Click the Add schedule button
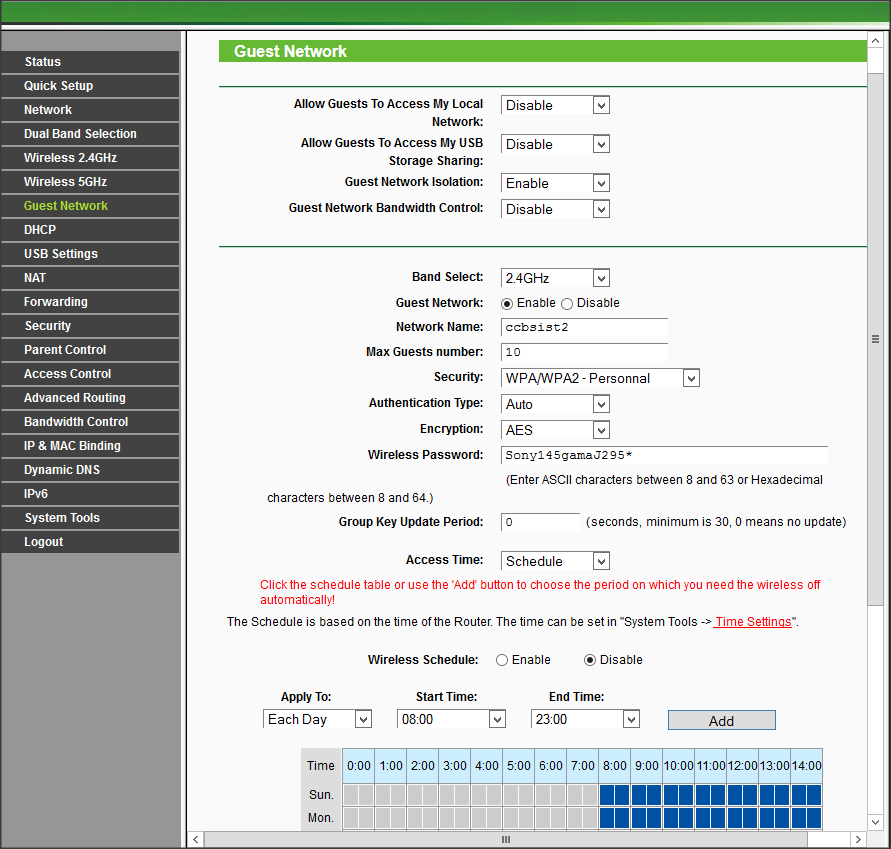 [721, 720]
